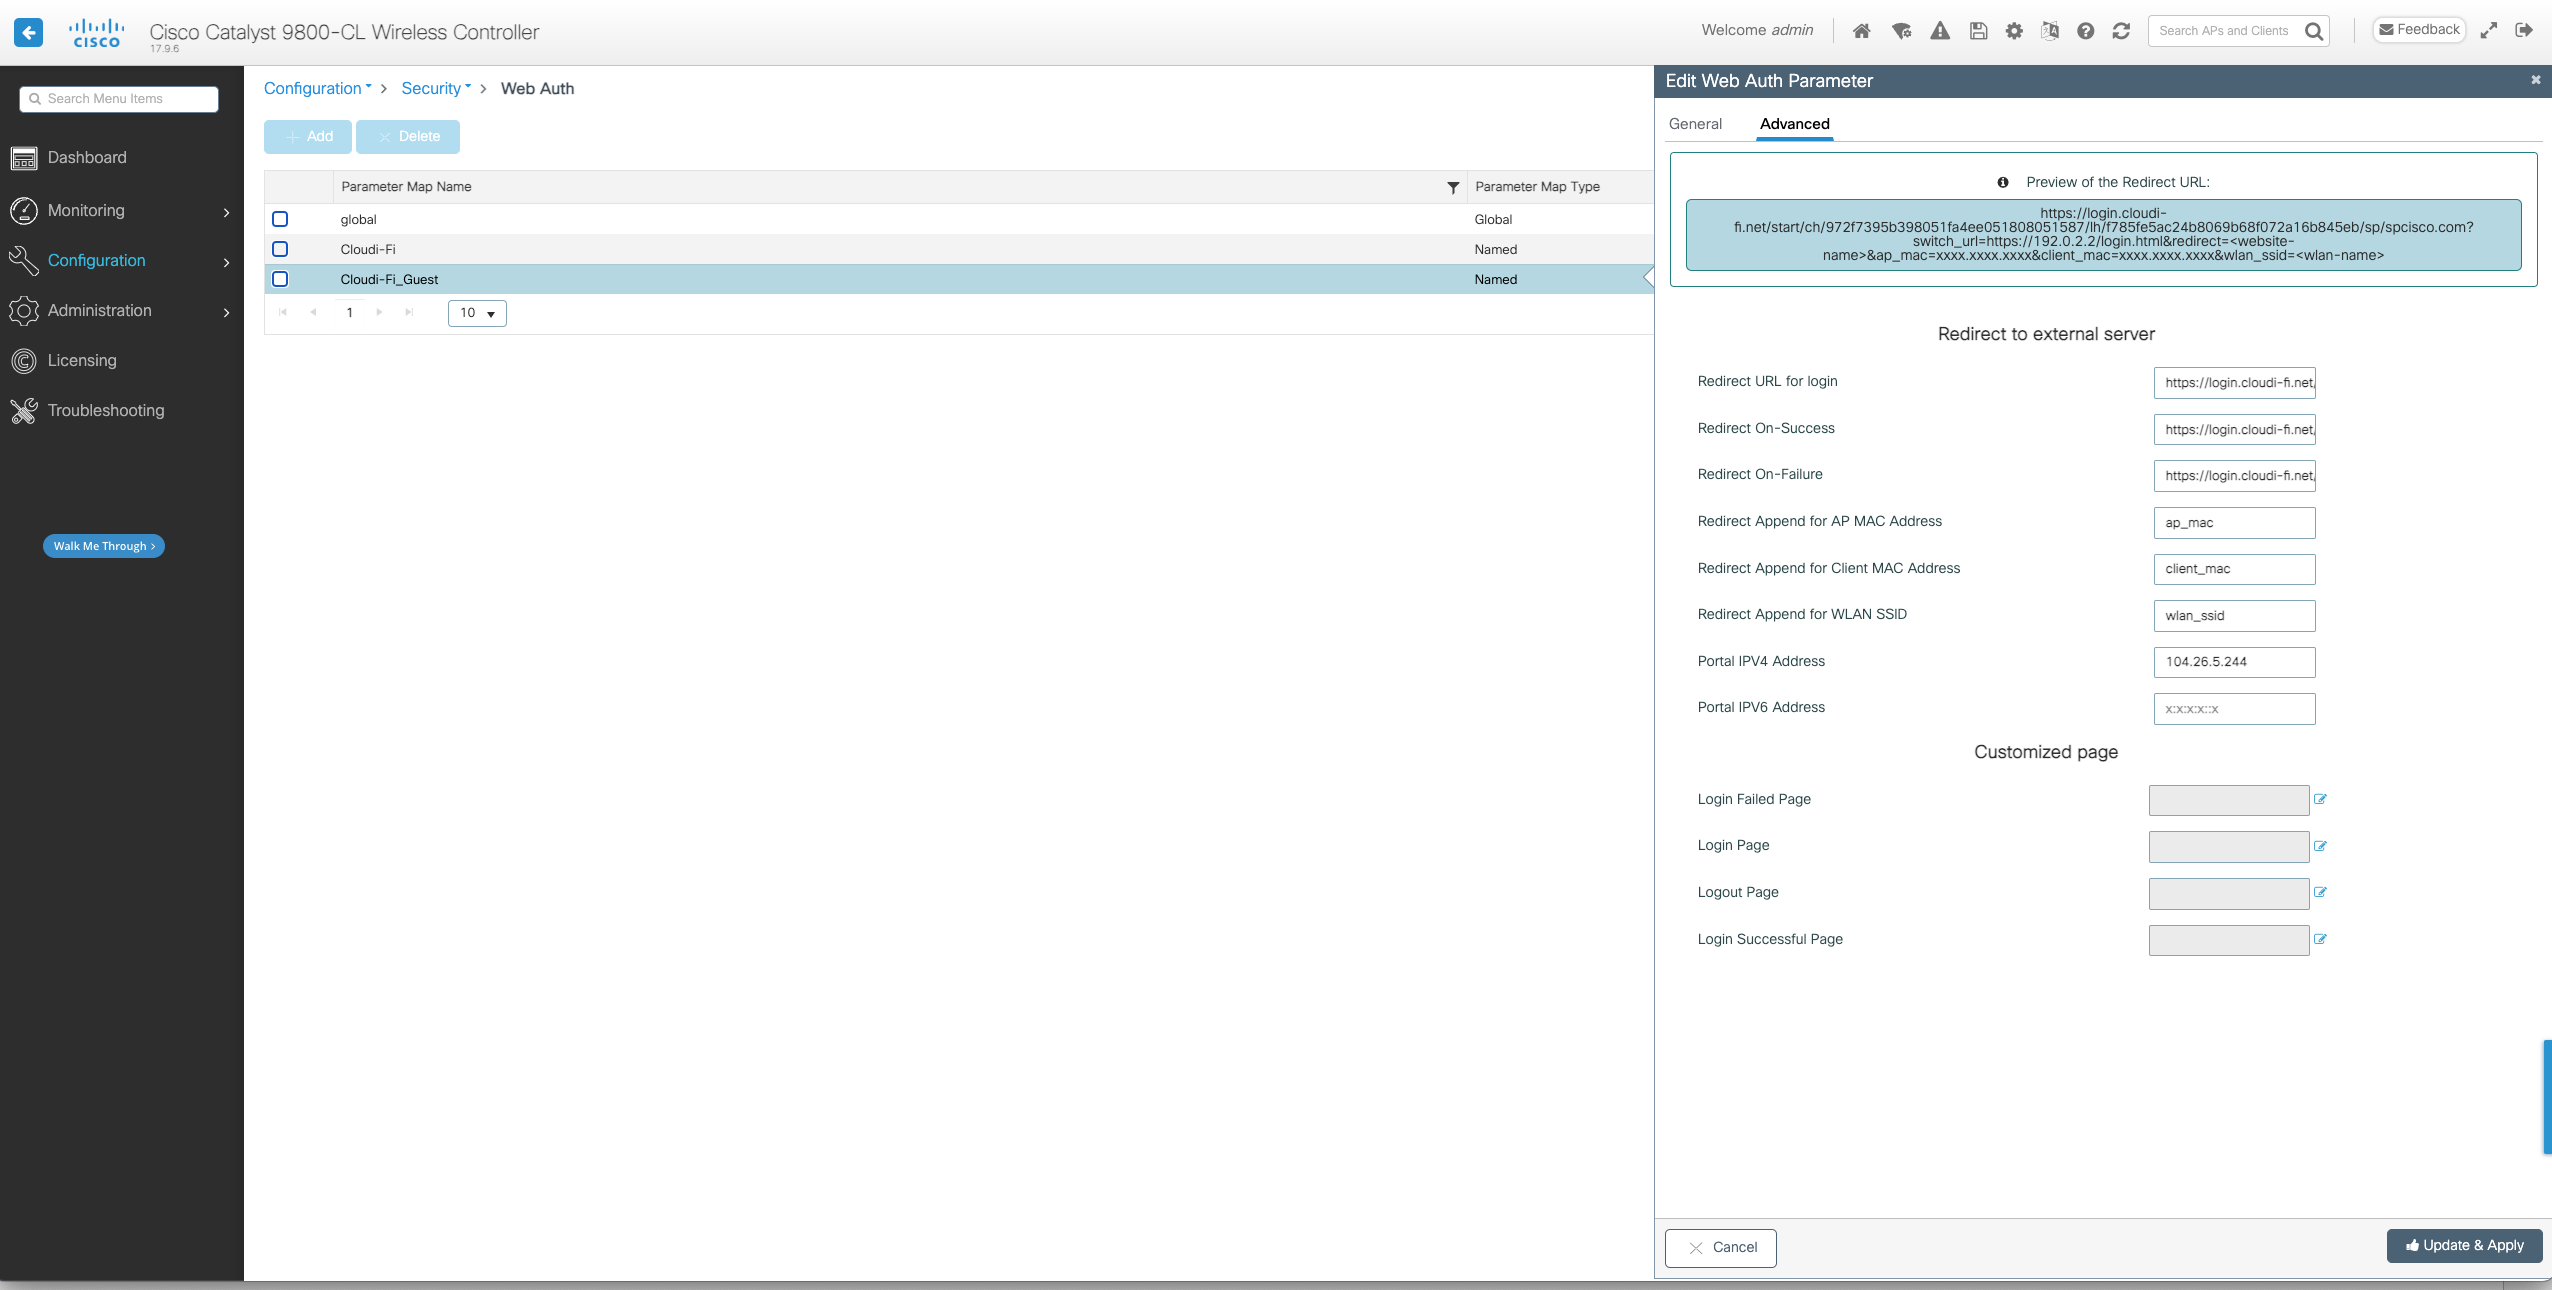Open the items-per-page dropdown showing 10

tap(477, 313)
